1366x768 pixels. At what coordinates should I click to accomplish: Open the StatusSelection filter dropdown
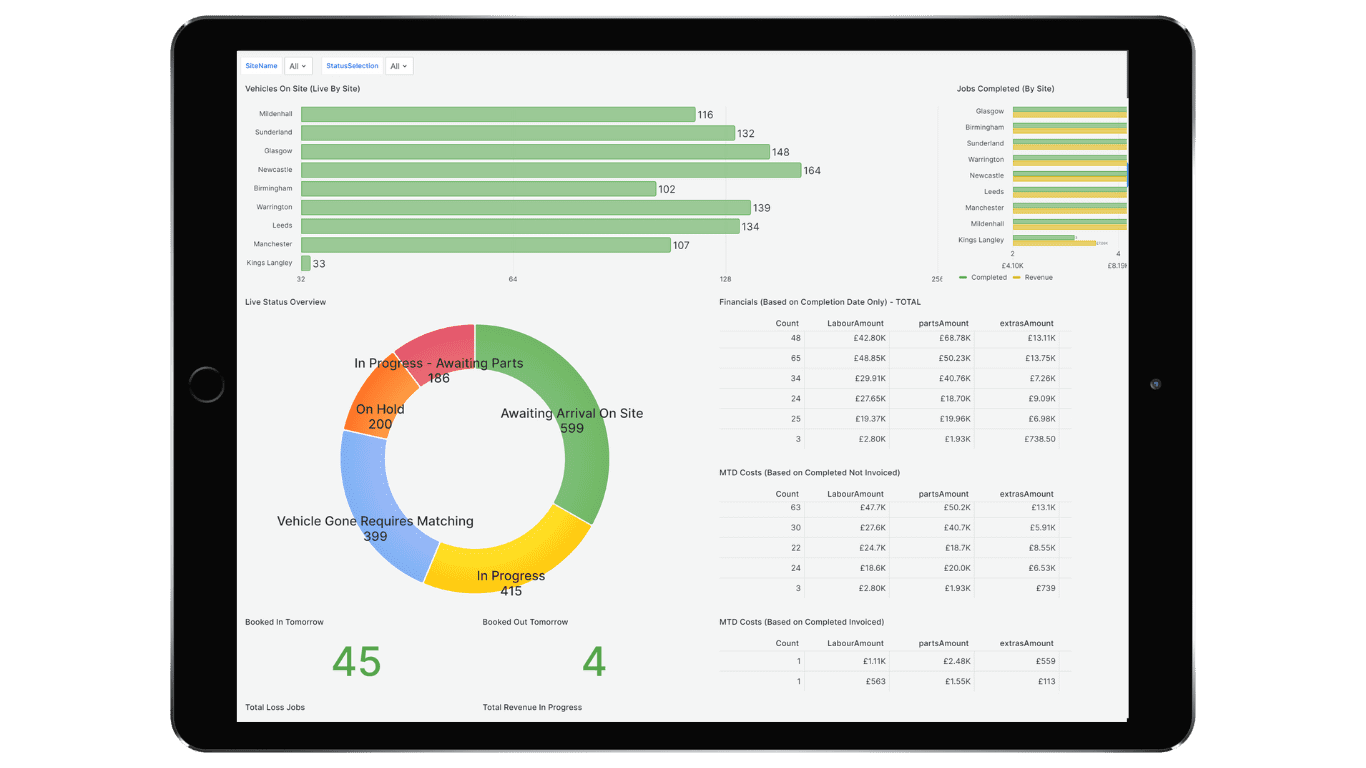398,66
